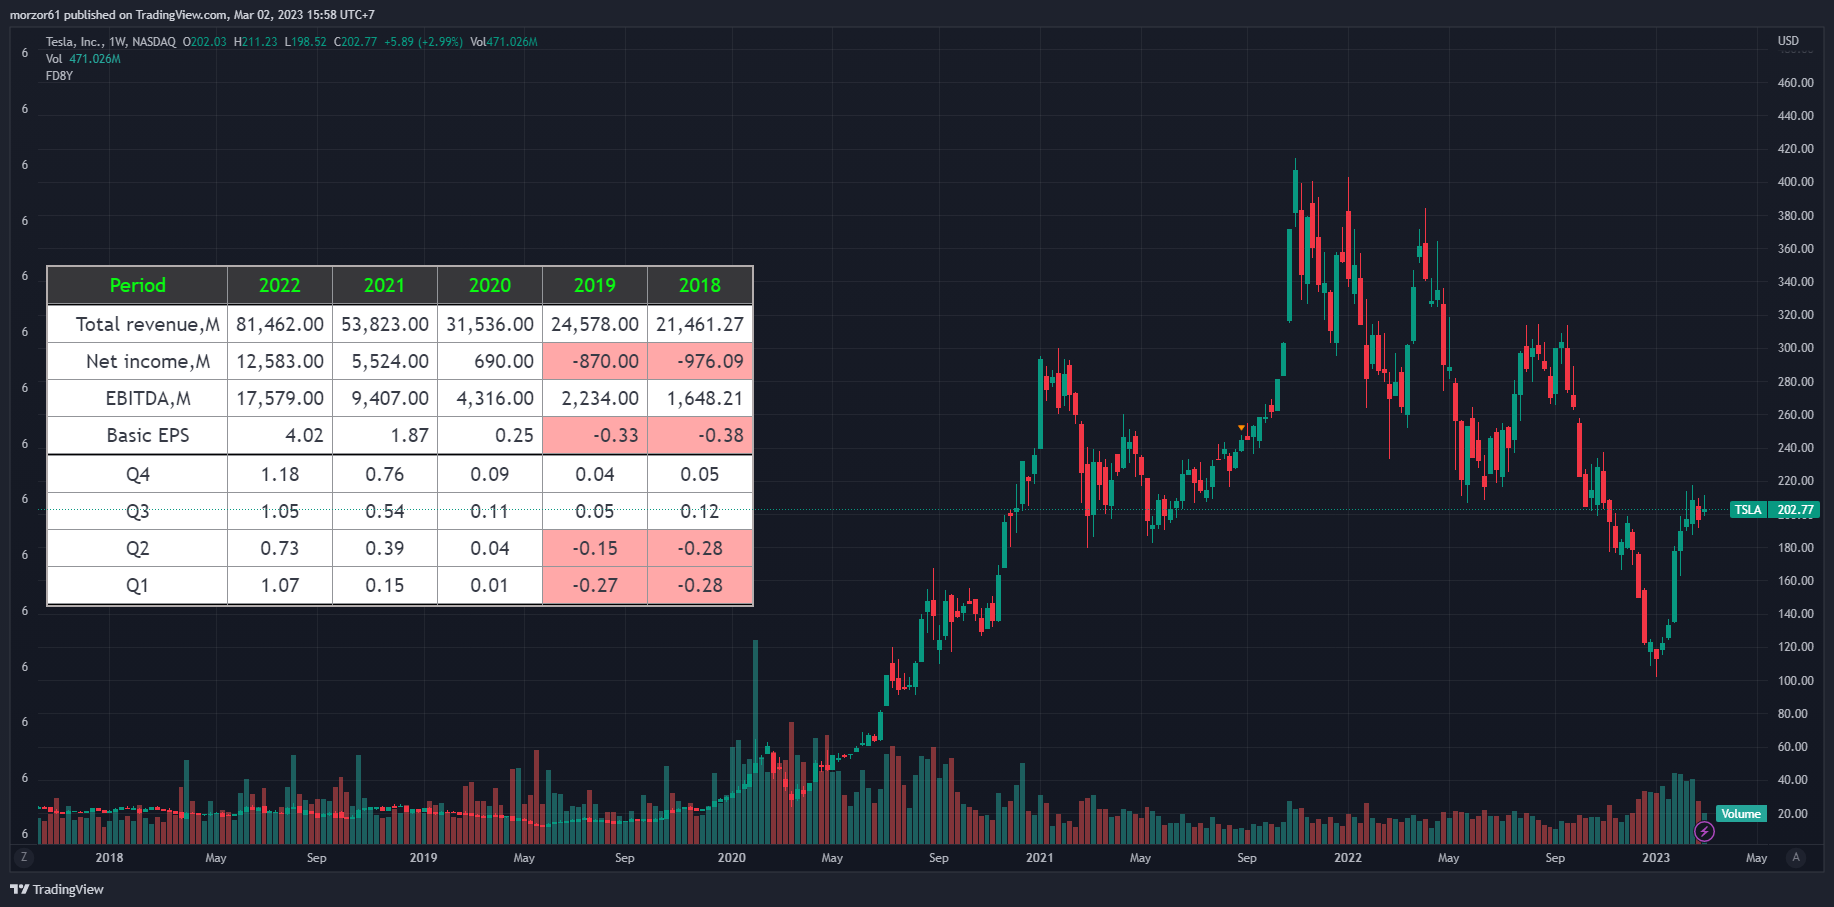Click the Period header cell in table
Viewport: 1834px width, 907px height.
(x=138, y=285)
